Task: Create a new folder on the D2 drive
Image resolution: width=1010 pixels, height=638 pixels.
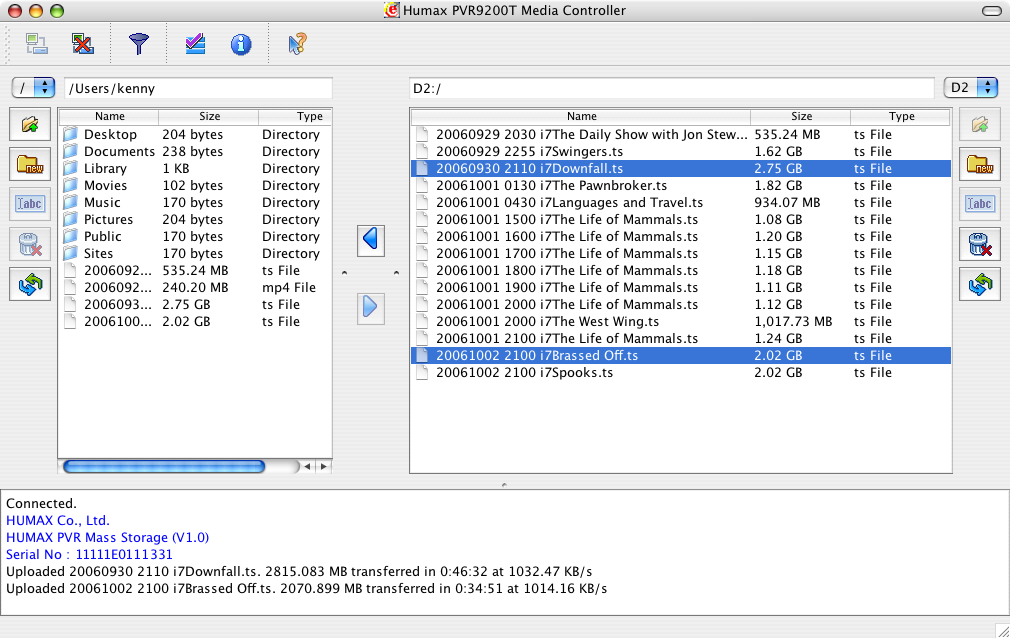Action: point(980,164)
